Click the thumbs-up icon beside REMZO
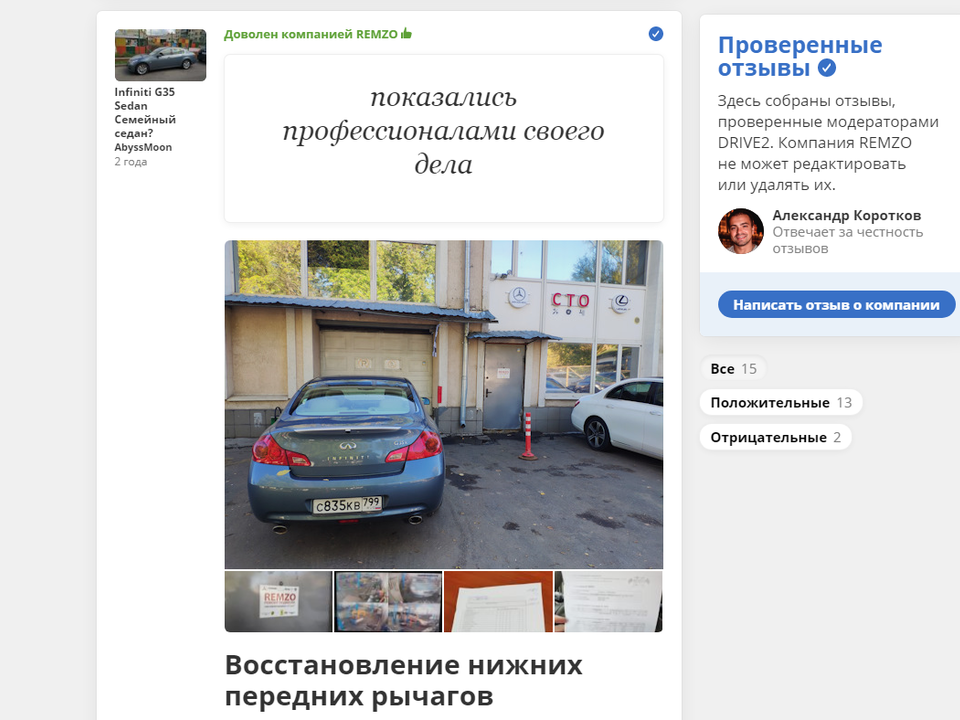This screenshot has height=720, width=960. click(407, 34)
